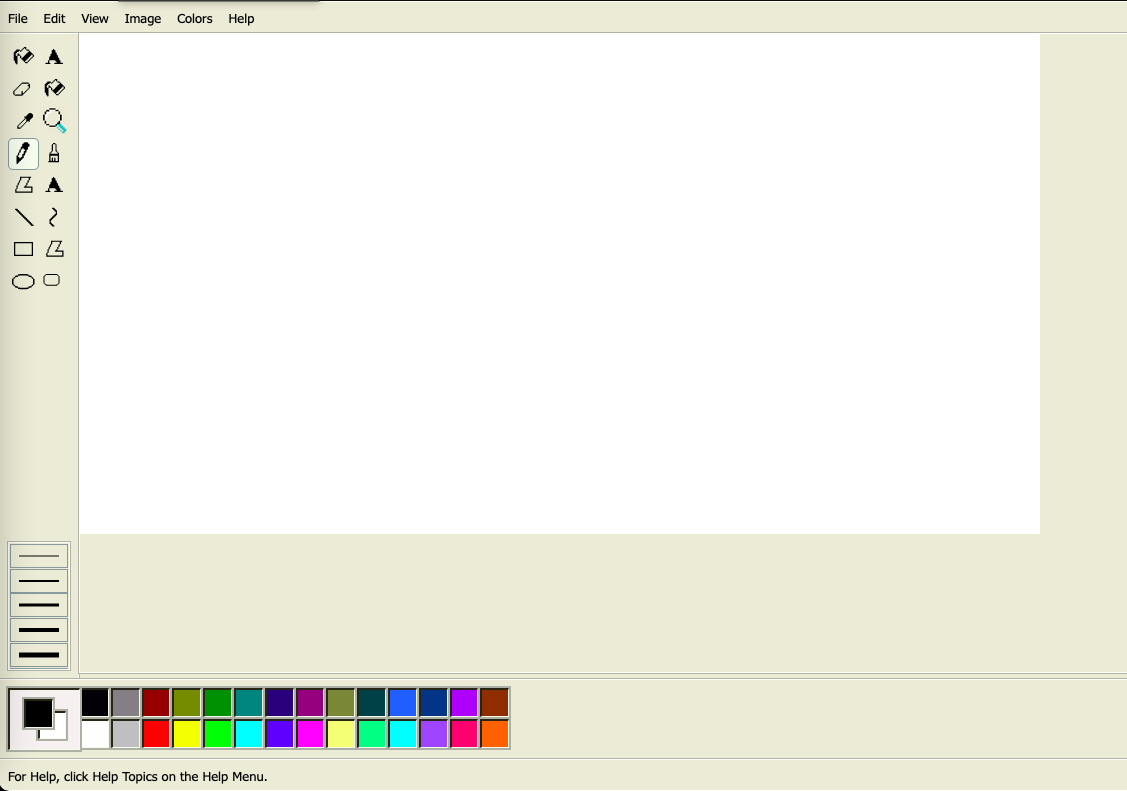Choose the Fill With Color tool

tap(54, 88)
